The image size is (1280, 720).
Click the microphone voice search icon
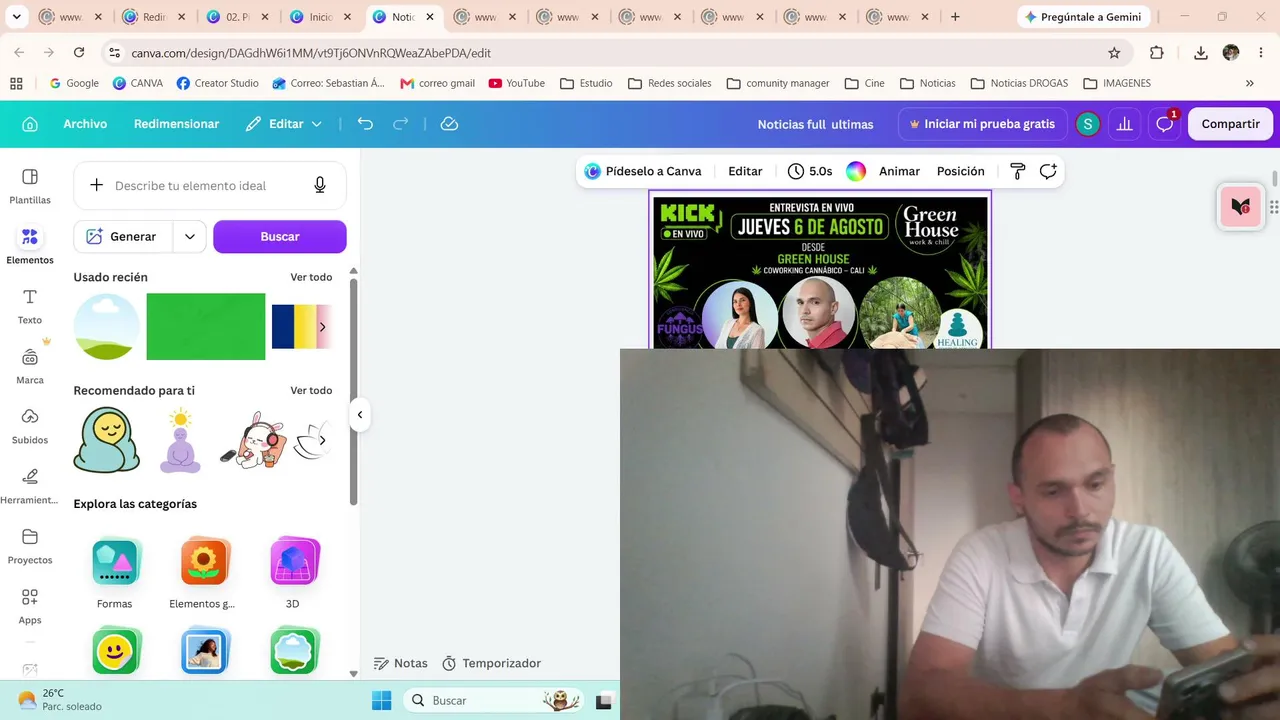320,185
